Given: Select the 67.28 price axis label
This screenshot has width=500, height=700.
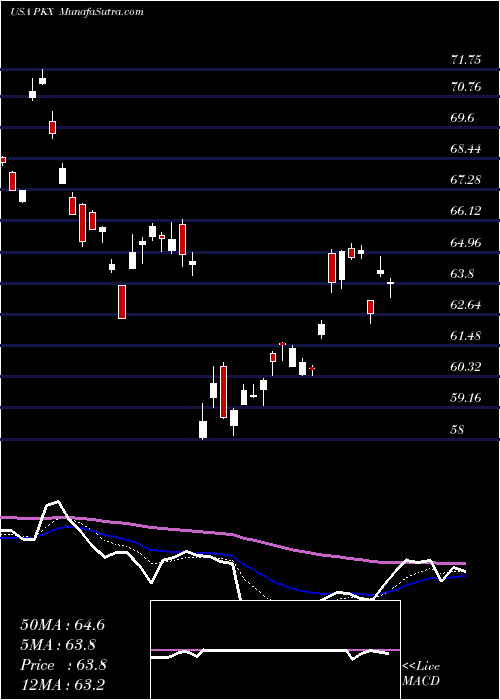Looking at the screenshot, I should (466, 180).
